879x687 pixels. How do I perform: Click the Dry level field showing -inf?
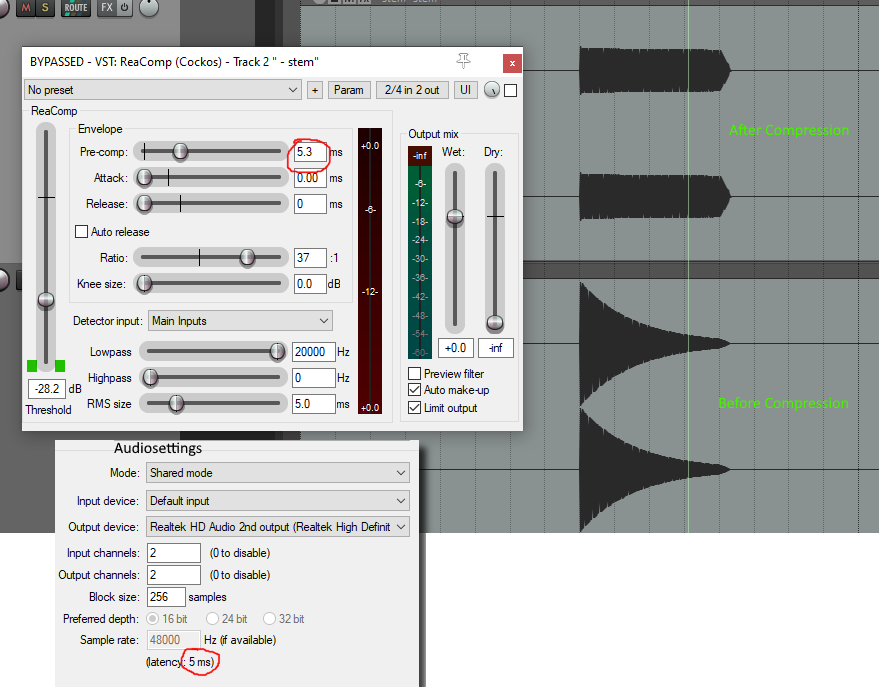(496, 348)
